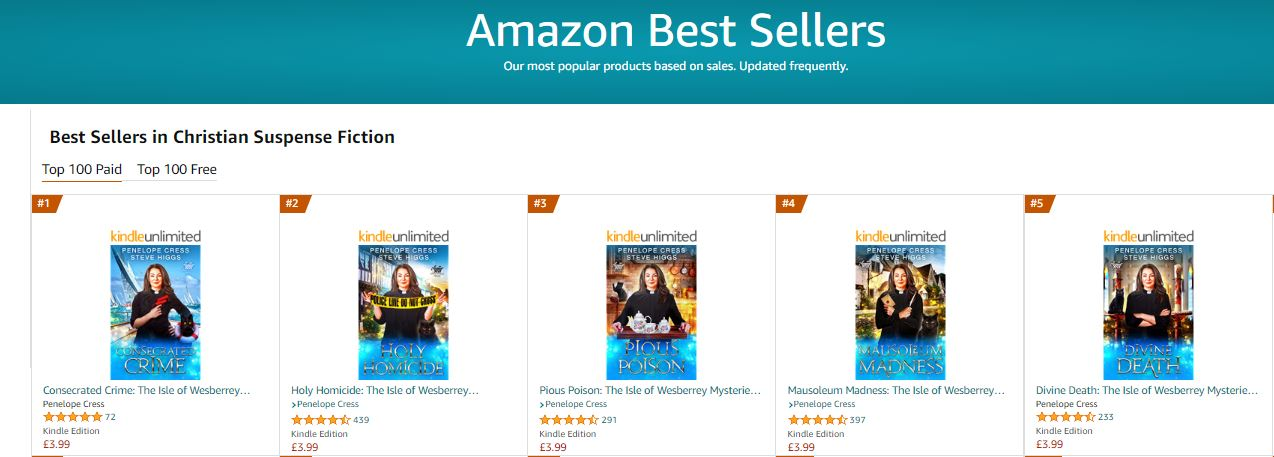This screenshot has height=457, width=1274.
Task: Select the Top 100 Paid tab
Action: [82, 169]
